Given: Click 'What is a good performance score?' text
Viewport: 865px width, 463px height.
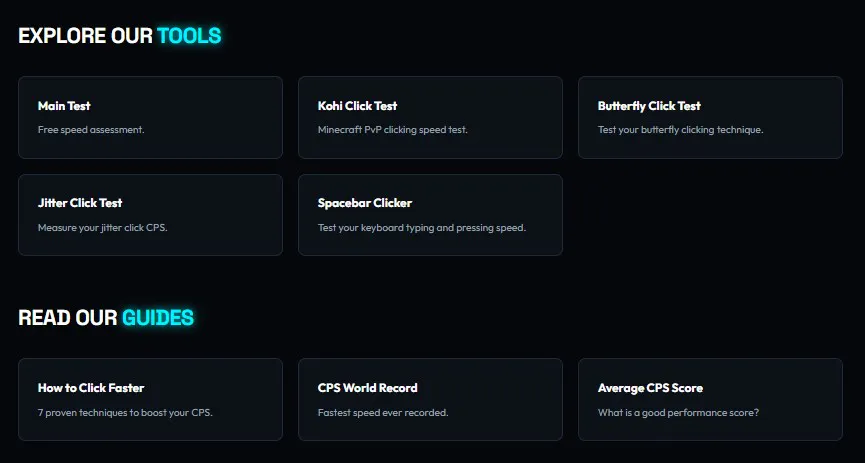Looking at the screenshot, I should click(678, 413).
